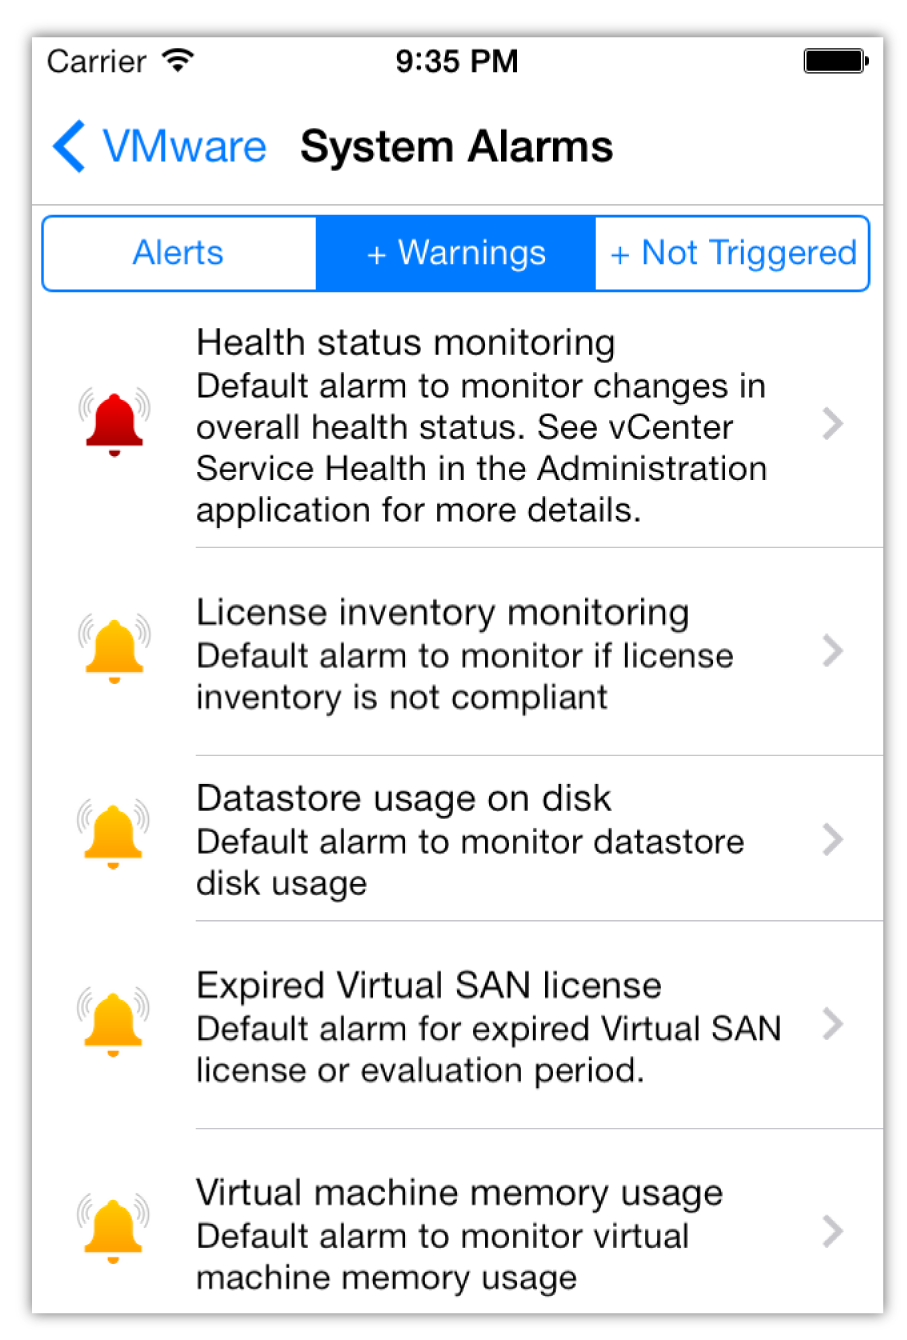Tap the battery indicator in status bar
The image size is (907, 1340).
(x=836, y=62)
